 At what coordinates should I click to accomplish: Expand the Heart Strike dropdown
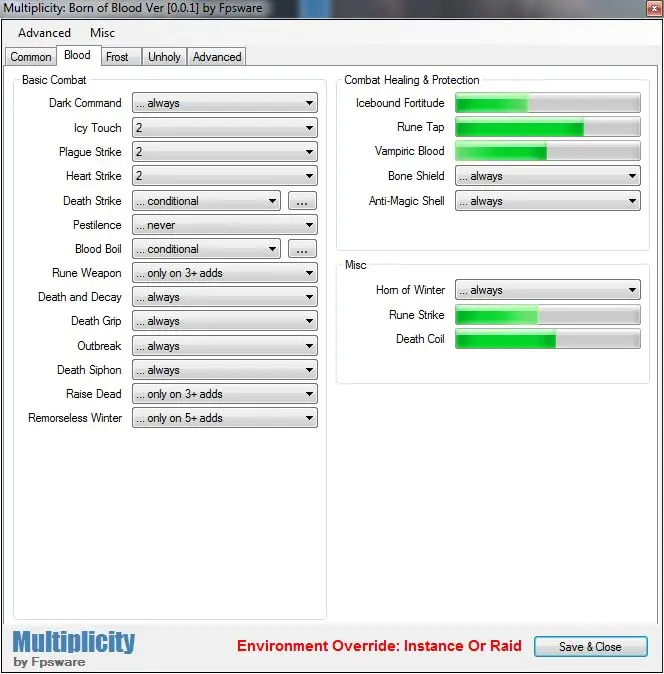pyautogui.click(x=225, y=176)
